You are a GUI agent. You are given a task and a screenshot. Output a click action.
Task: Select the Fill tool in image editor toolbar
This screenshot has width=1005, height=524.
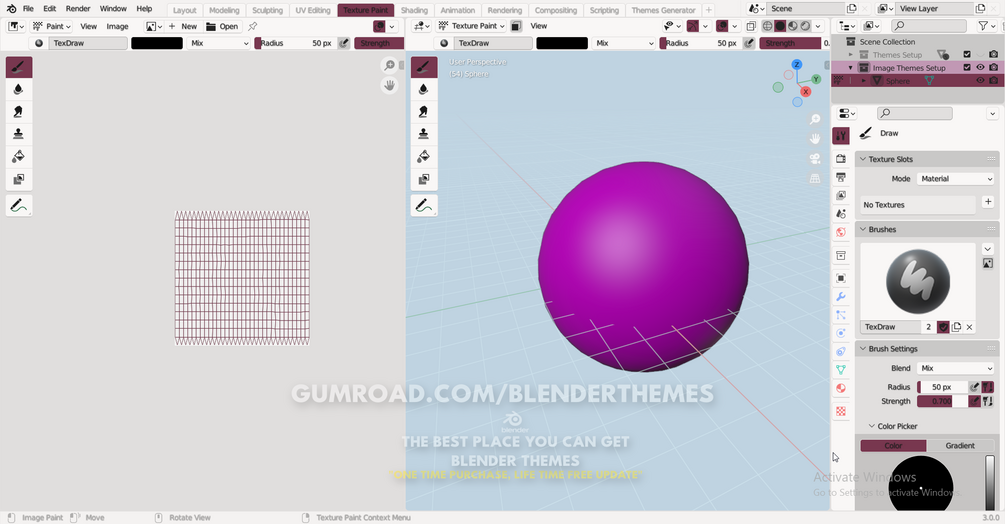point(19,156)
